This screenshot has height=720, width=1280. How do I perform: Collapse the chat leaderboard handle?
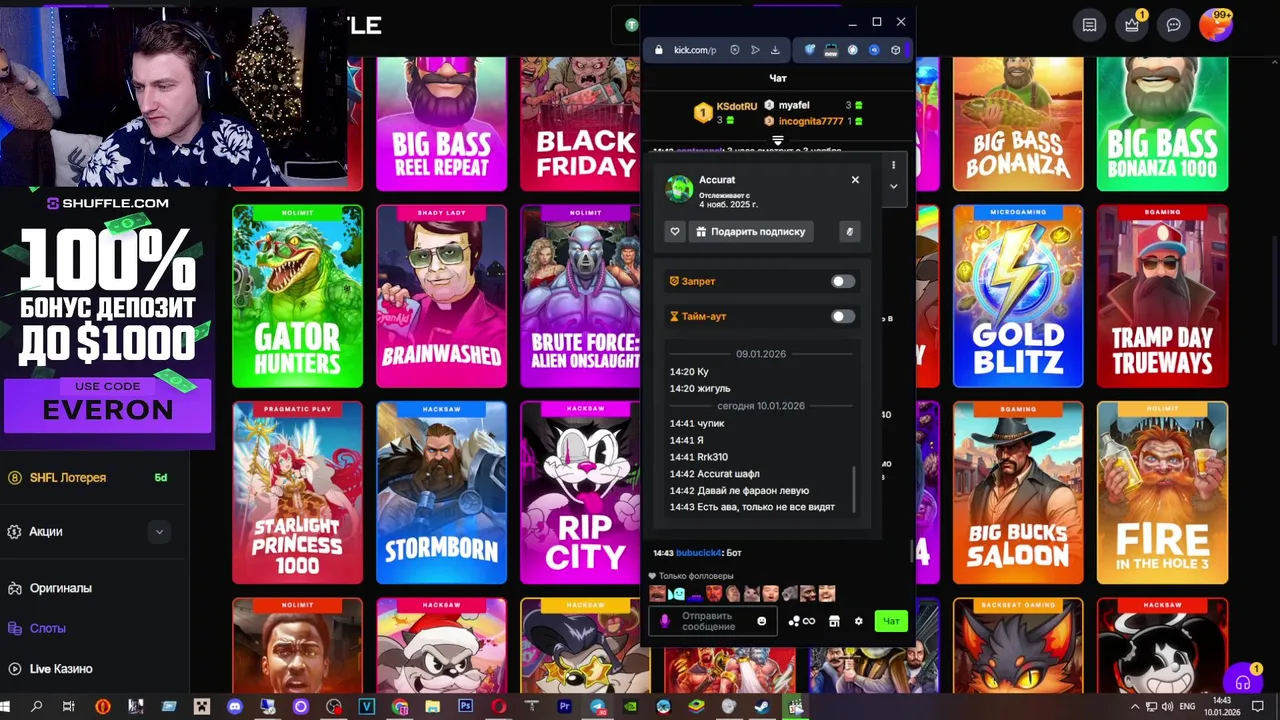point(778,140)
